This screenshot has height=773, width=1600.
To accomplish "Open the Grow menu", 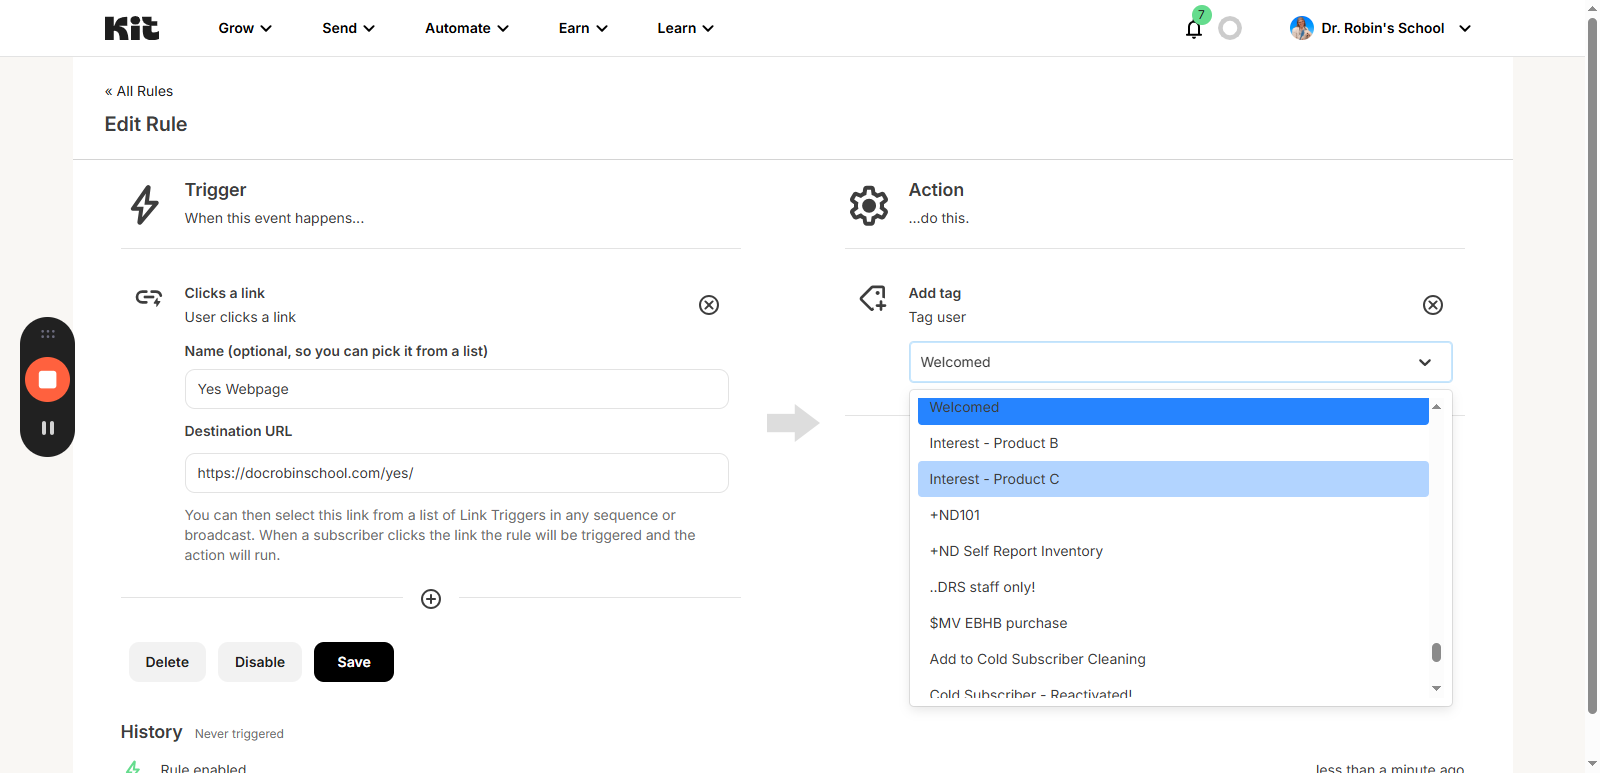I will click(x=245, y=28).
